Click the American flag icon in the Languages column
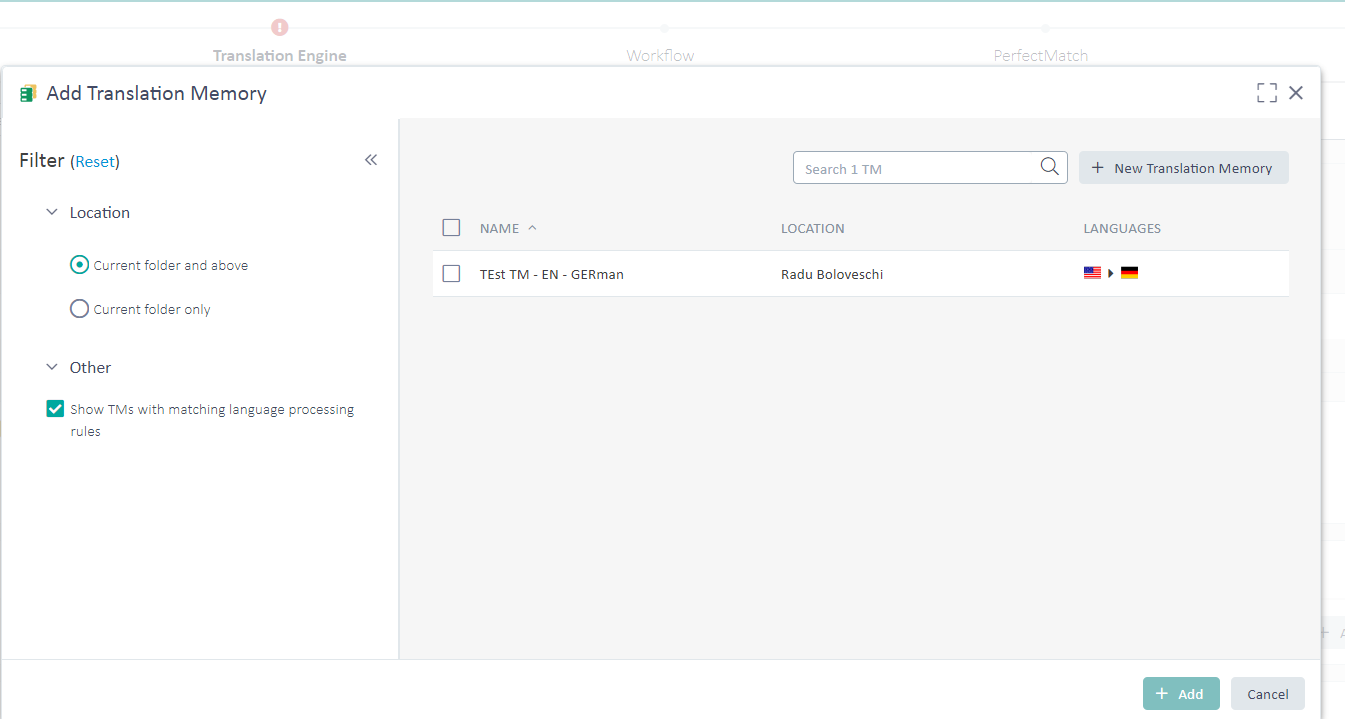This screenshot has width=1345, height=719. click(1092, 271)
